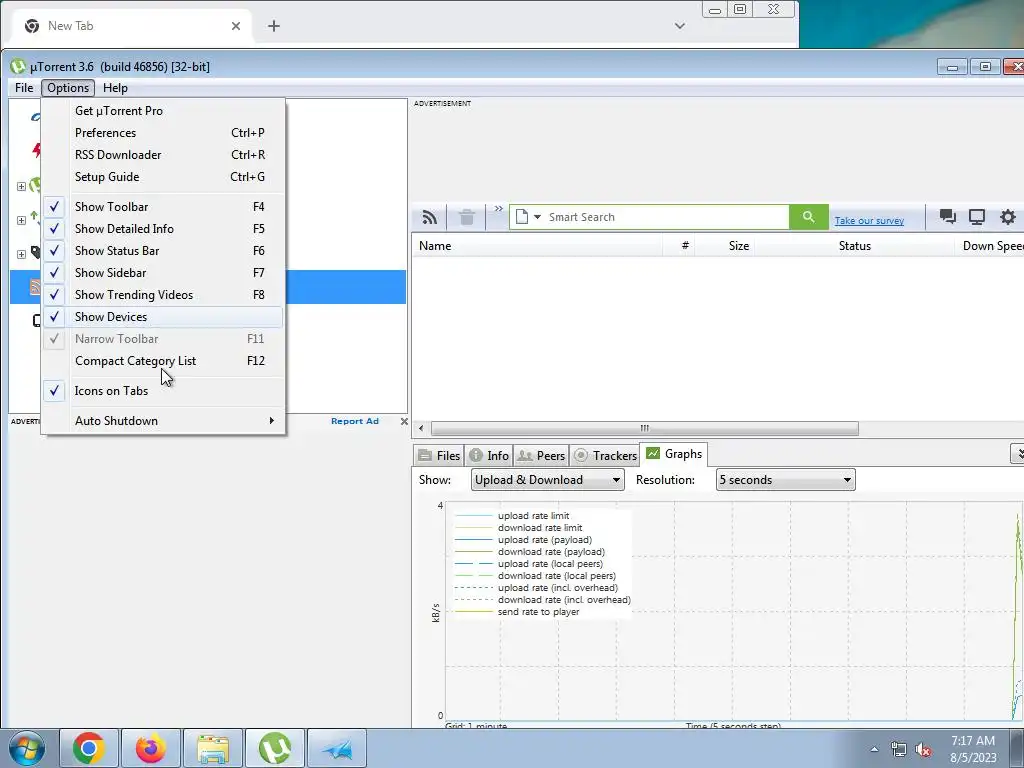
Task: Click the toolbar overflow chevron
Action: click(498, 208)
